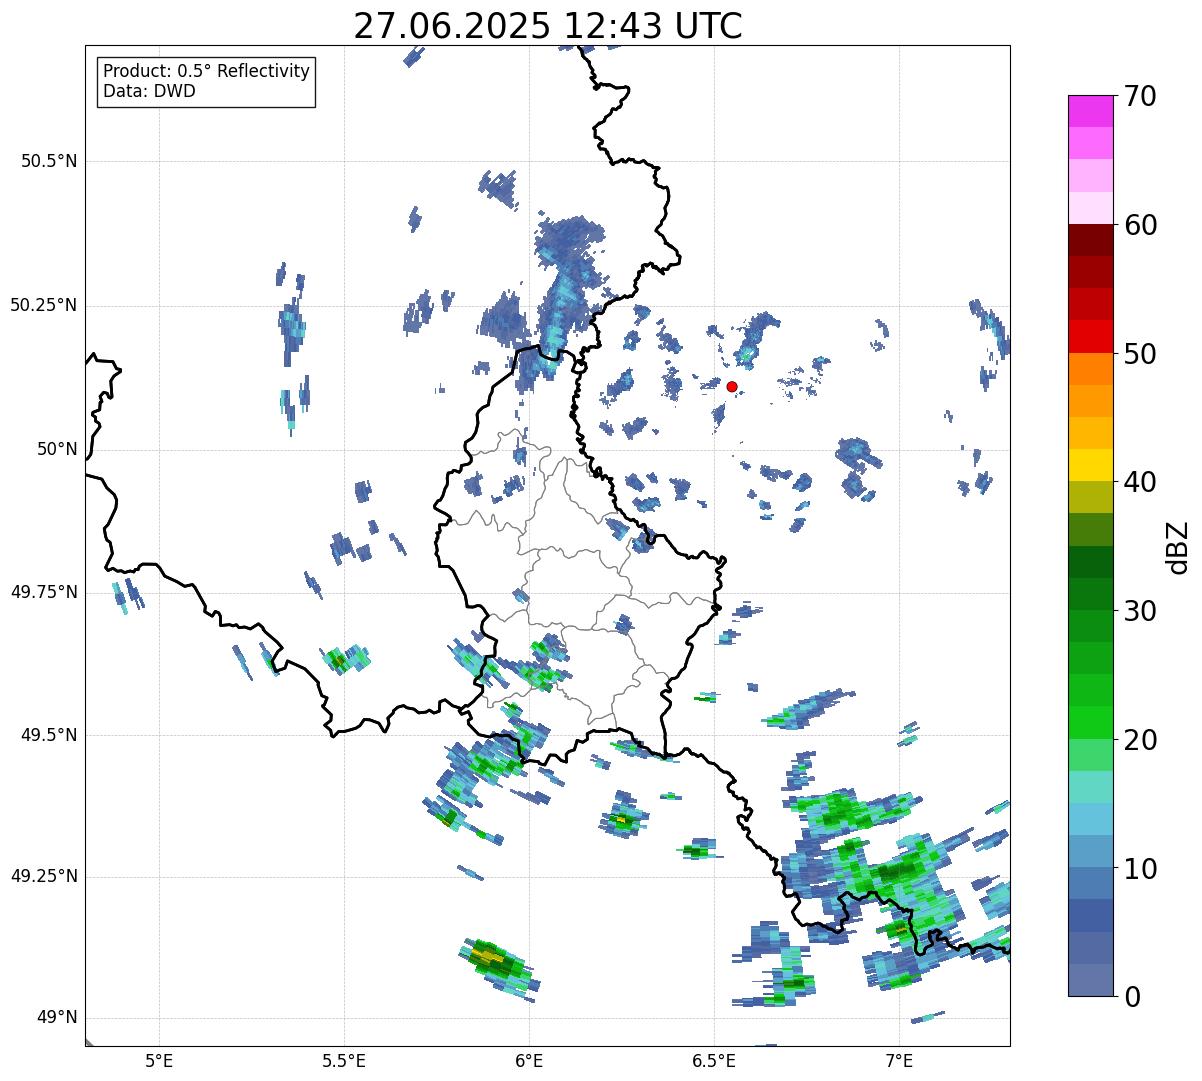Click the latitude label 50.25°N

coord(43,305)
